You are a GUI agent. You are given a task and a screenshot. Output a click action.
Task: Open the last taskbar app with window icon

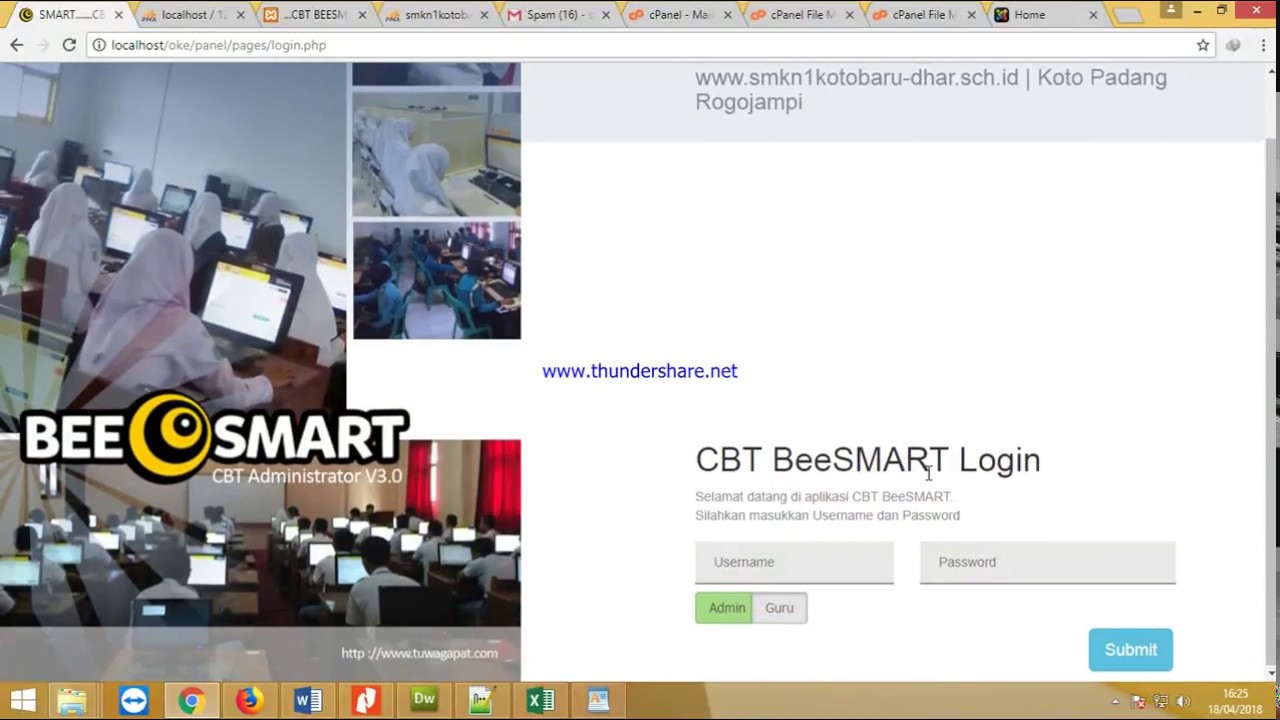pyautogui.click(x=598, y=700)
